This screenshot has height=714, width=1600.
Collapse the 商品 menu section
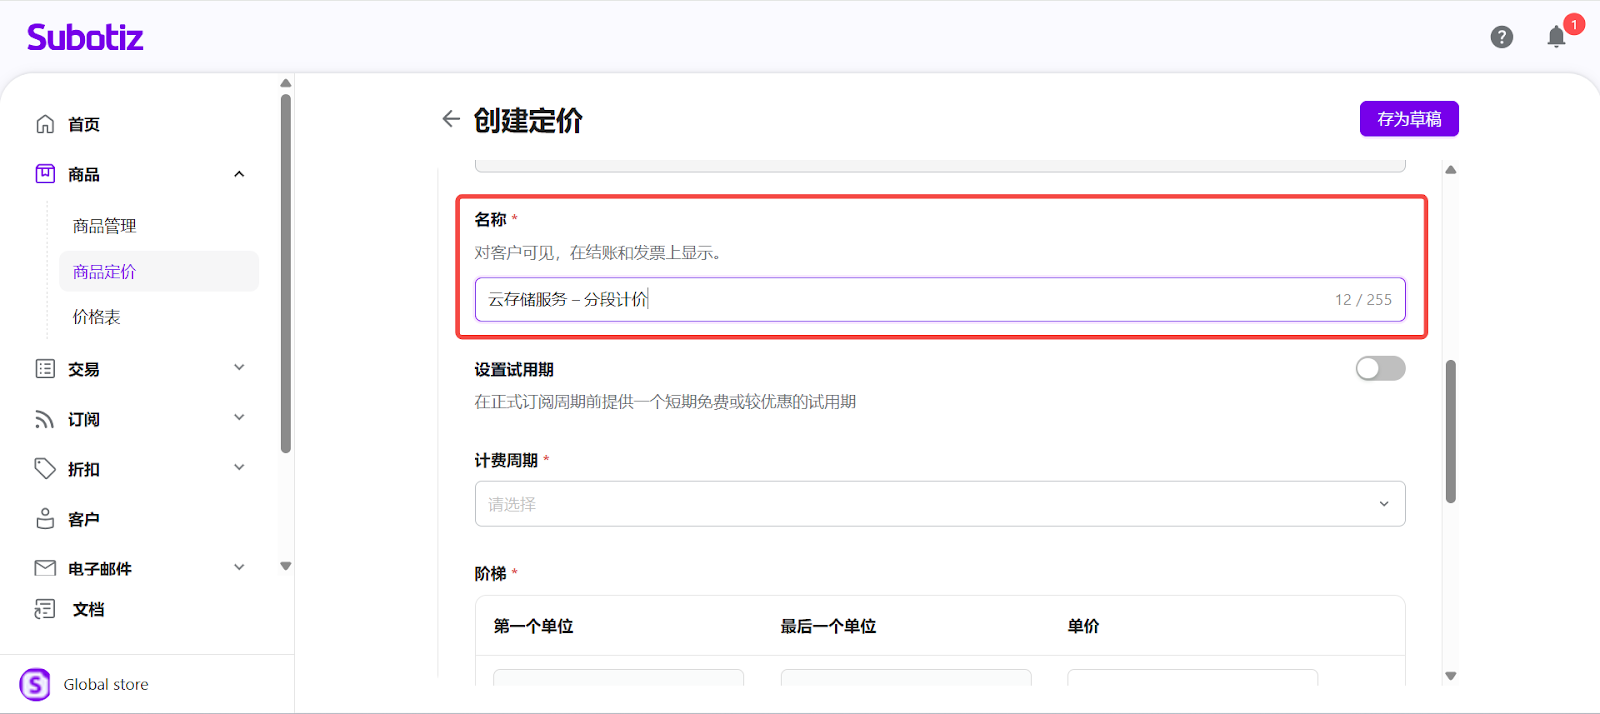tap(239, 174)
